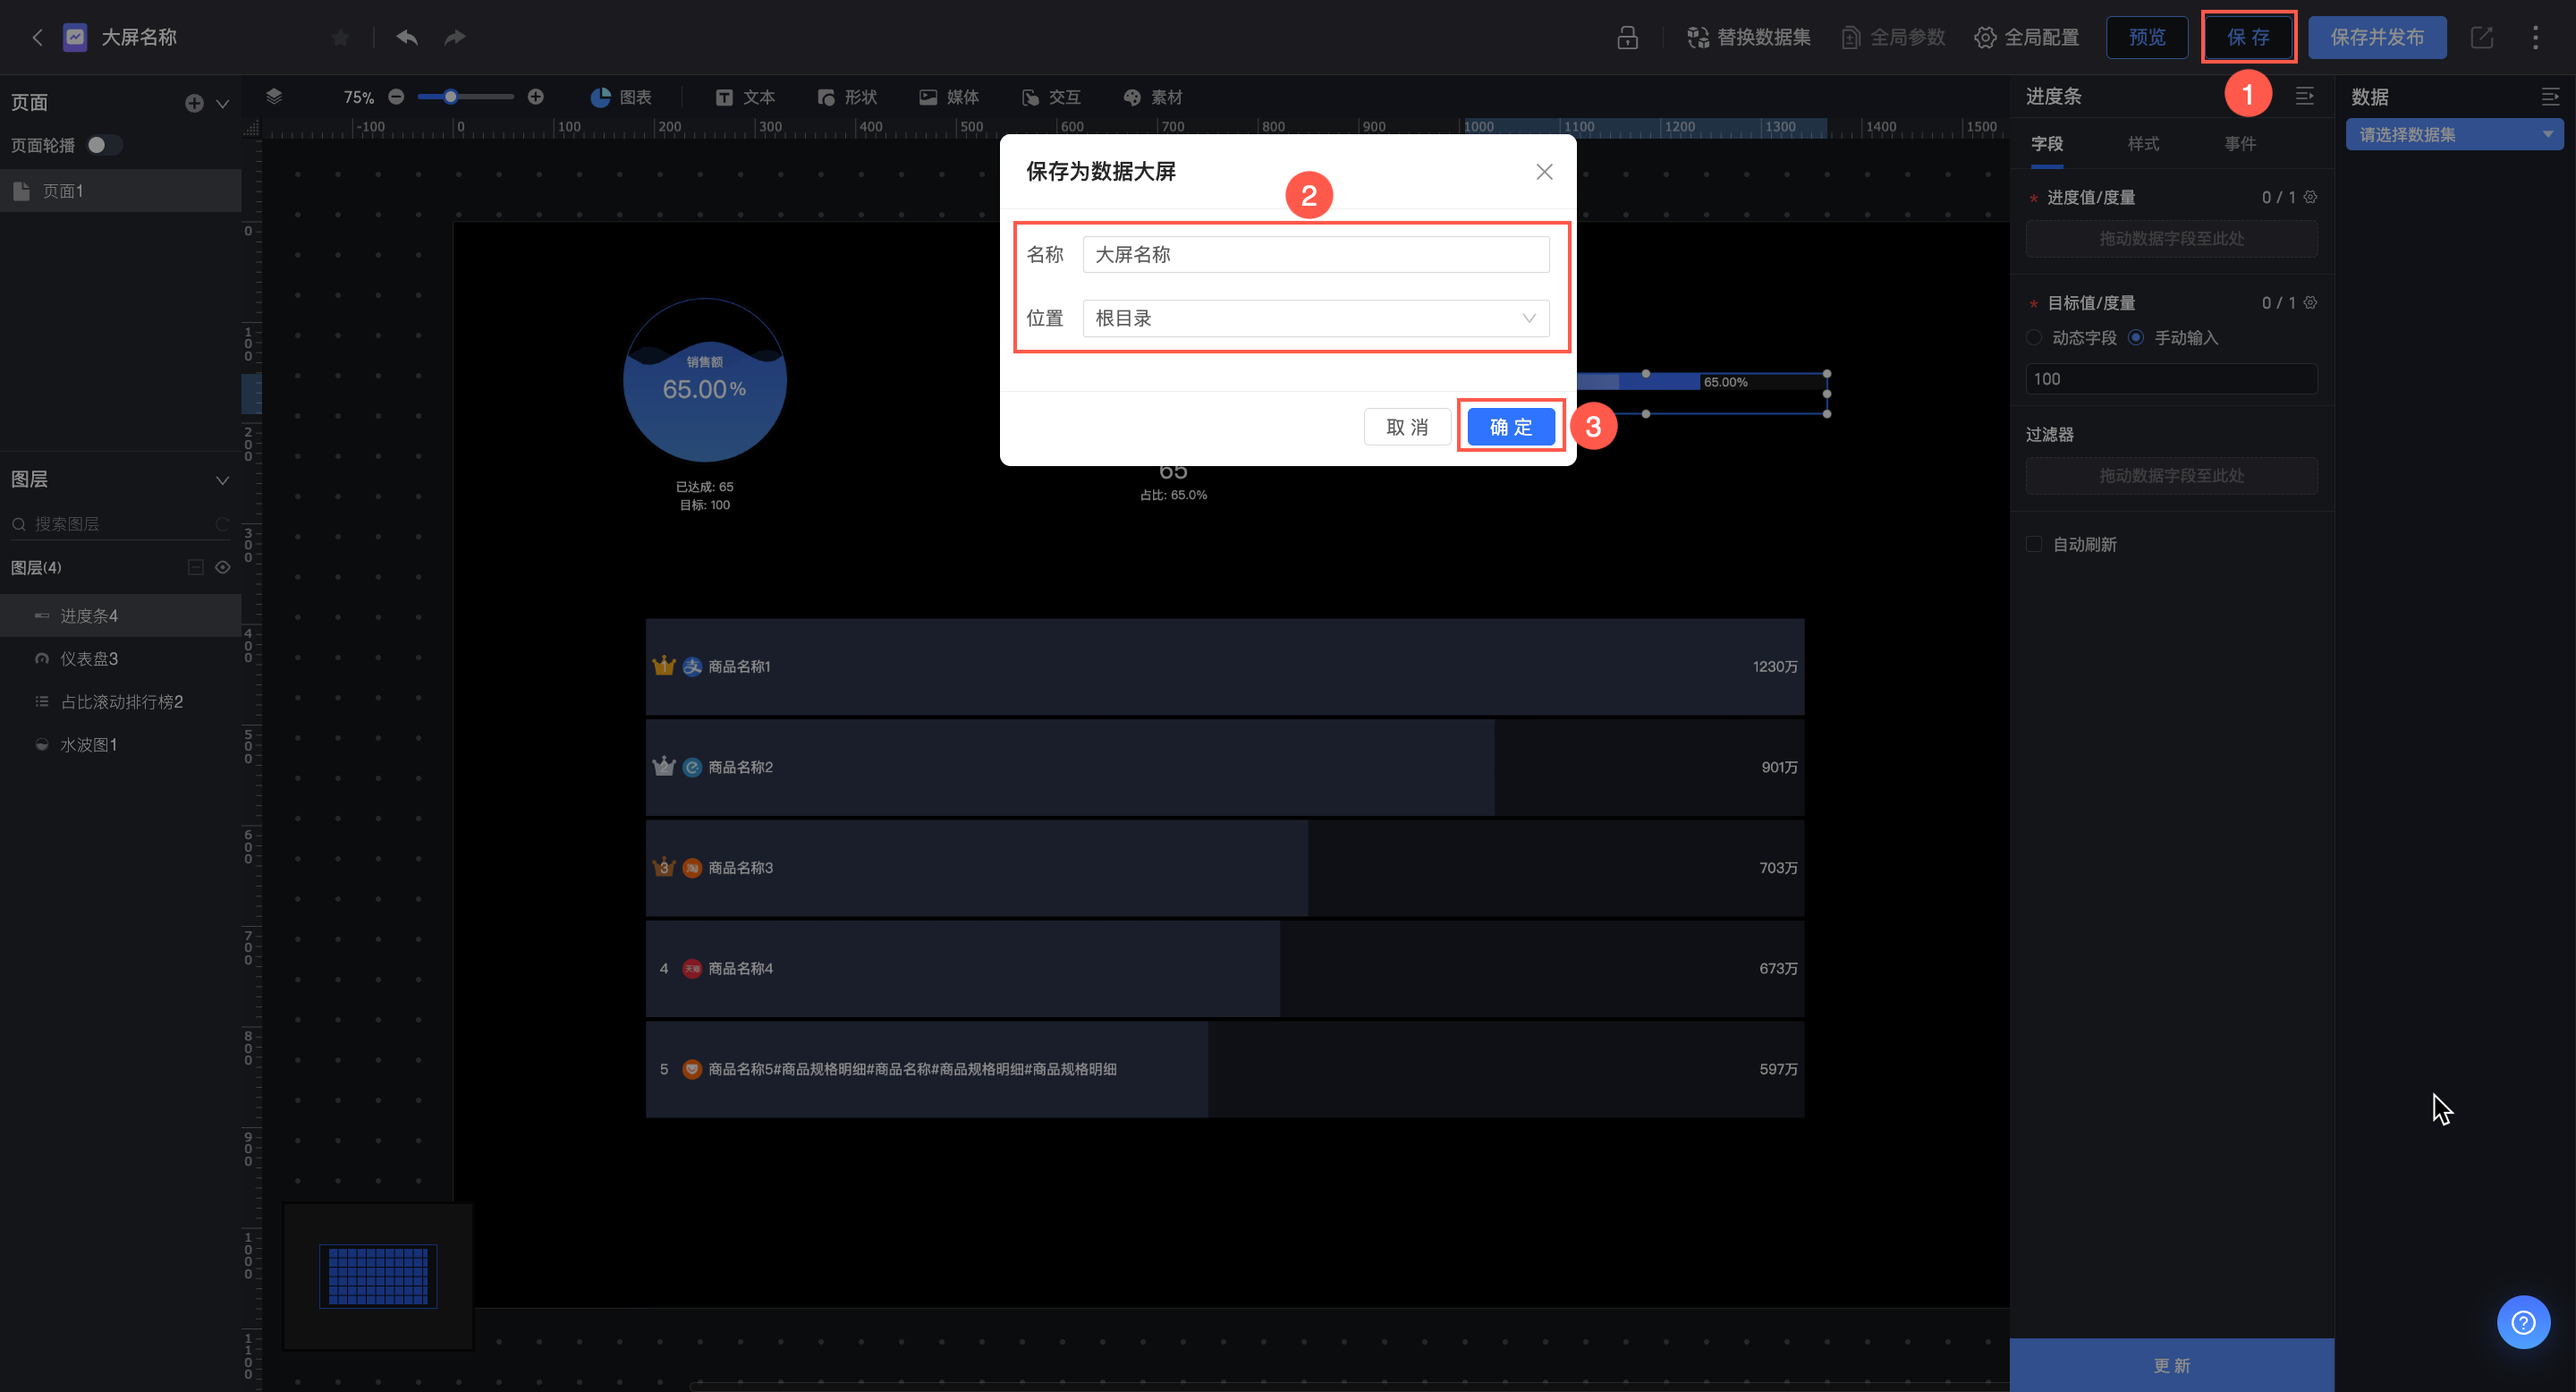Image resolution: width=2576 pixels, height=1392 pixels.
Task: Enable the 自动刷新 checkbox
Action: click(2034, 544)
